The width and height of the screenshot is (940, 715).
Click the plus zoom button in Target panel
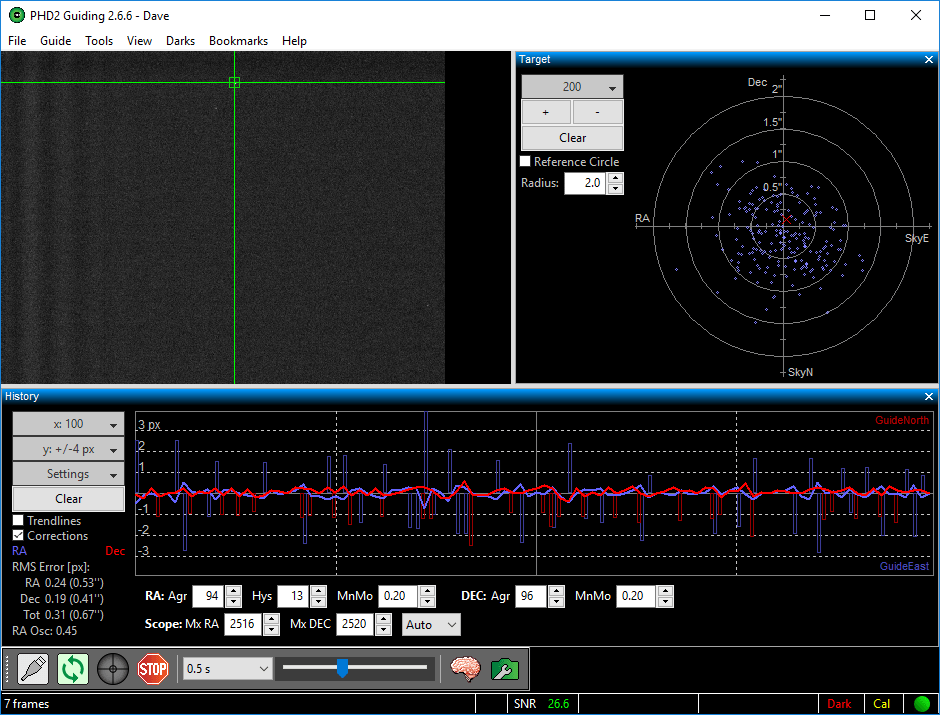pyautogui.click(x=545, y=112)
